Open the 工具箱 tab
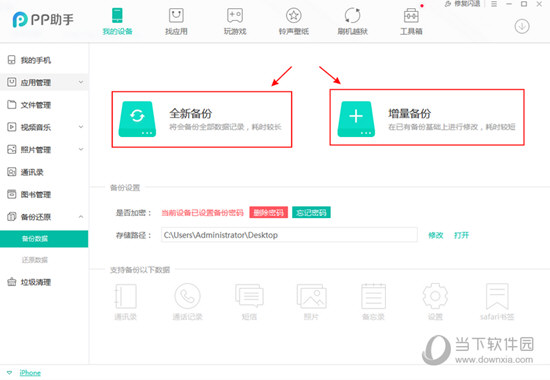The width and height of the screenshot is (550, 380). (x=411, y=21)
